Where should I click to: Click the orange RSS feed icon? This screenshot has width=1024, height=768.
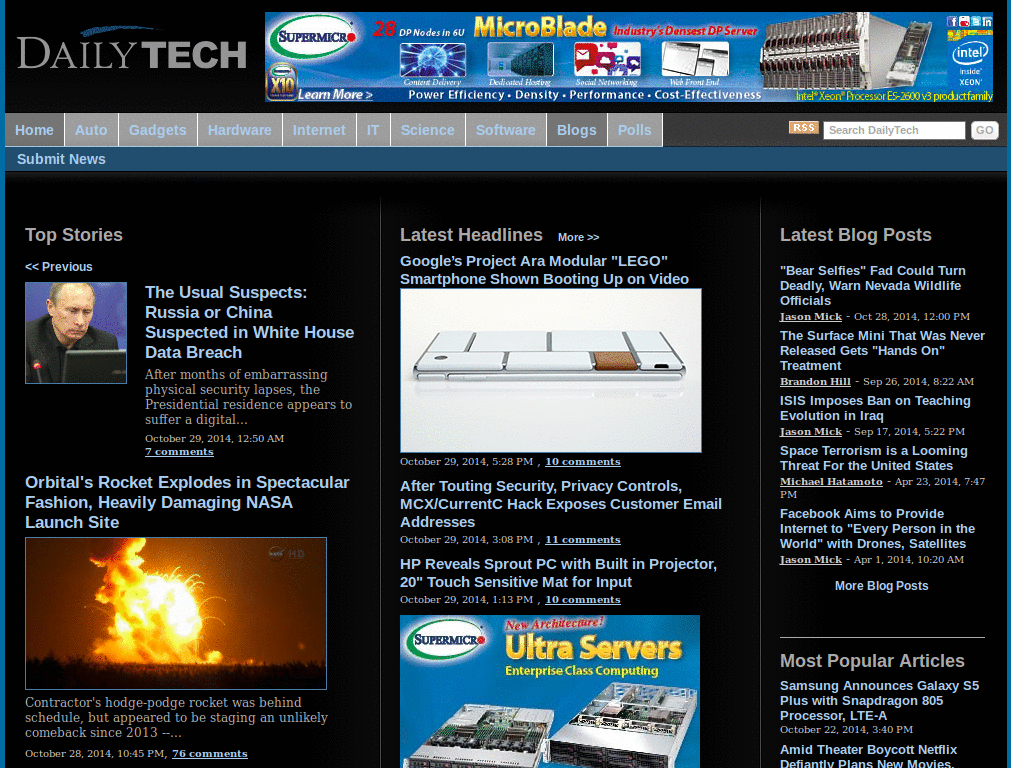point(803,127)
